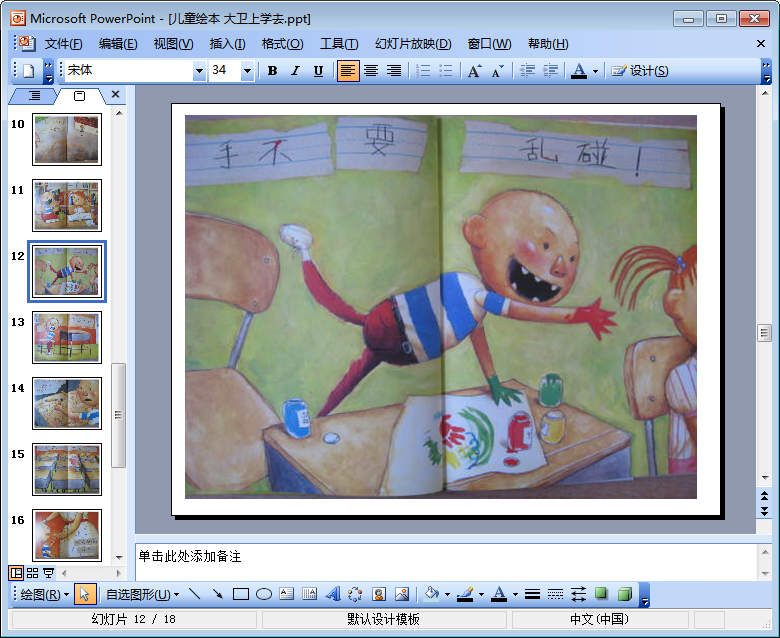Screen dimensions: 780x638
Task: Apply drawing toolbar font color
Action: pyautogui.click(x=499, y=594)
